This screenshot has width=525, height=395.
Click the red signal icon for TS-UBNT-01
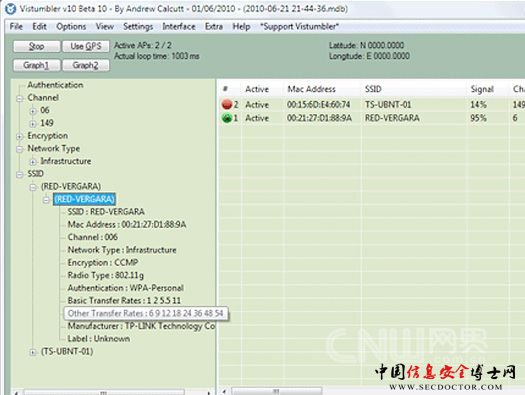click(x=227, y=104)
